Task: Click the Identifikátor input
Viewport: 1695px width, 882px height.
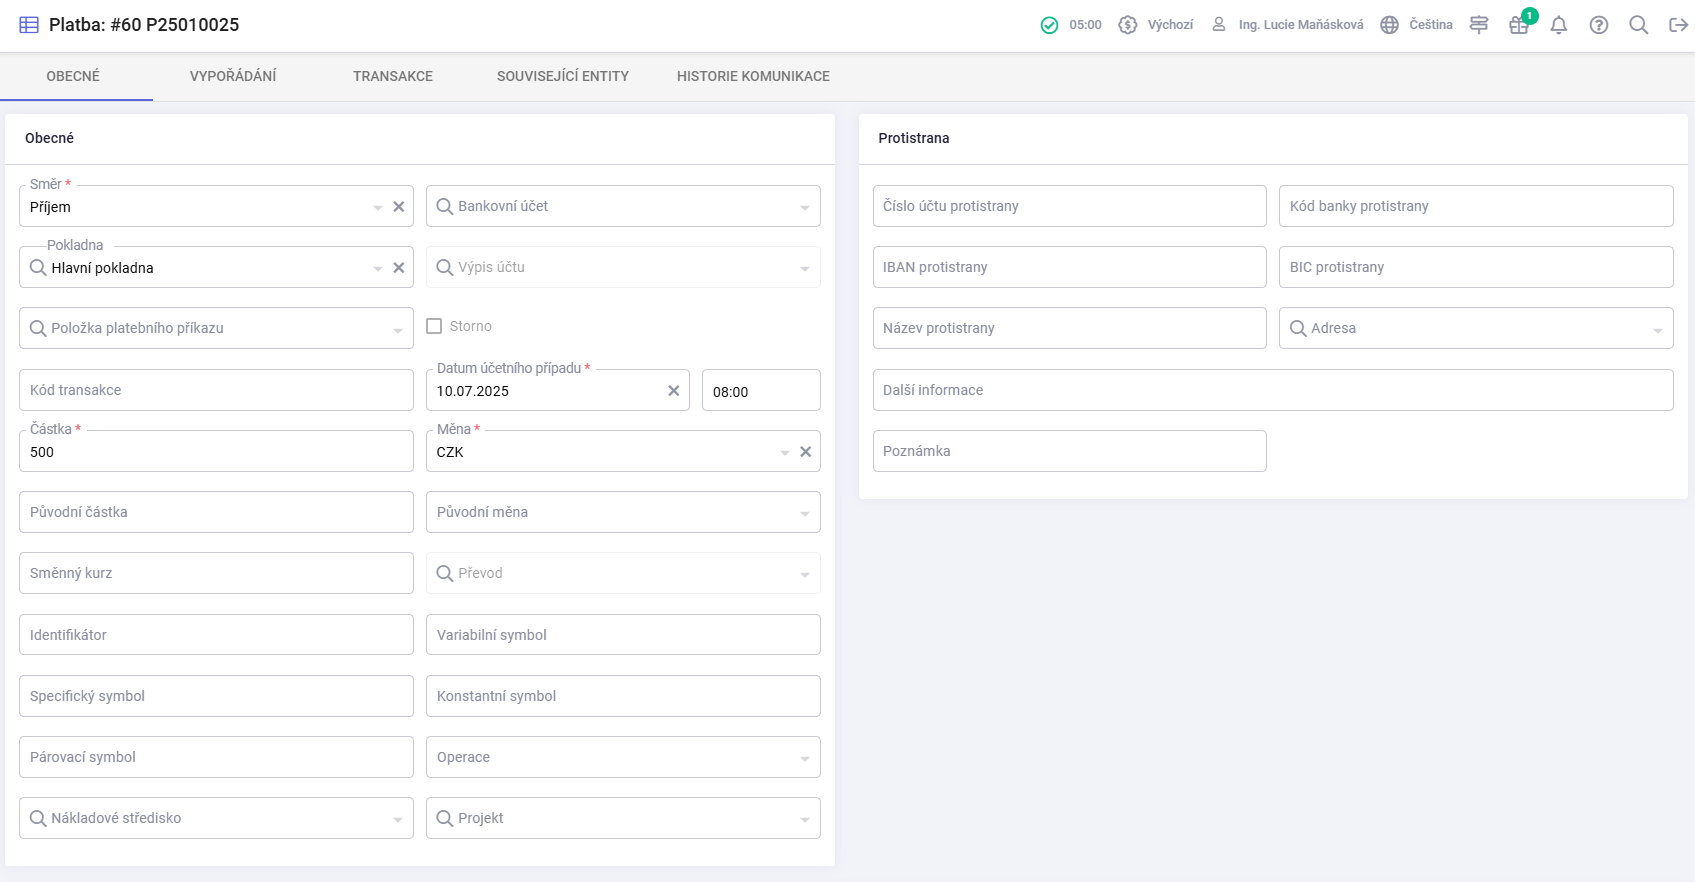Action: coord(216,635)
